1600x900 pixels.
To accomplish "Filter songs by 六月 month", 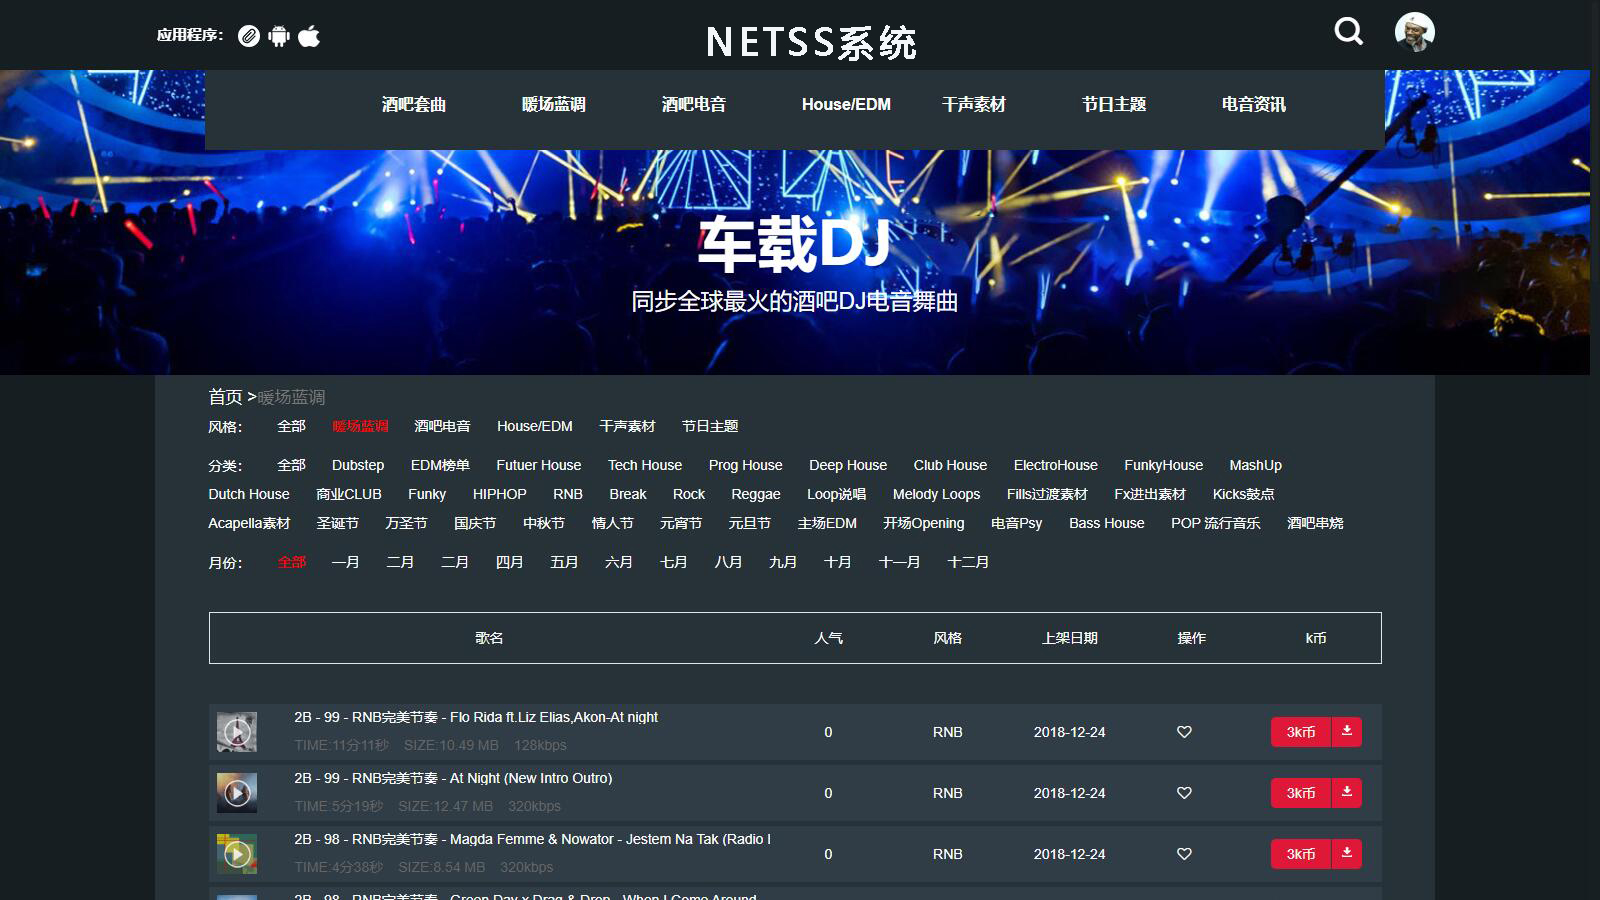I will pyautogui.click(x=618, y=562).
